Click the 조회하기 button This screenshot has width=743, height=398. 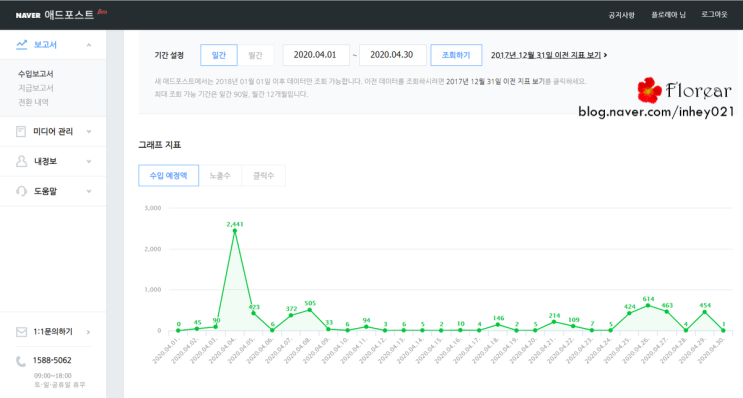[456, 55]
